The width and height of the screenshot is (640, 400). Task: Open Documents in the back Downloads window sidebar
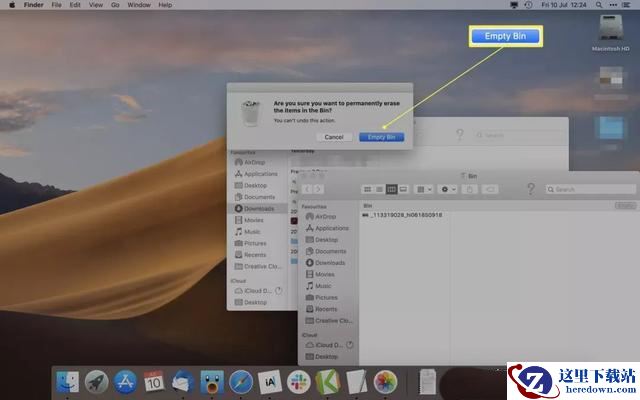[255, 197]
